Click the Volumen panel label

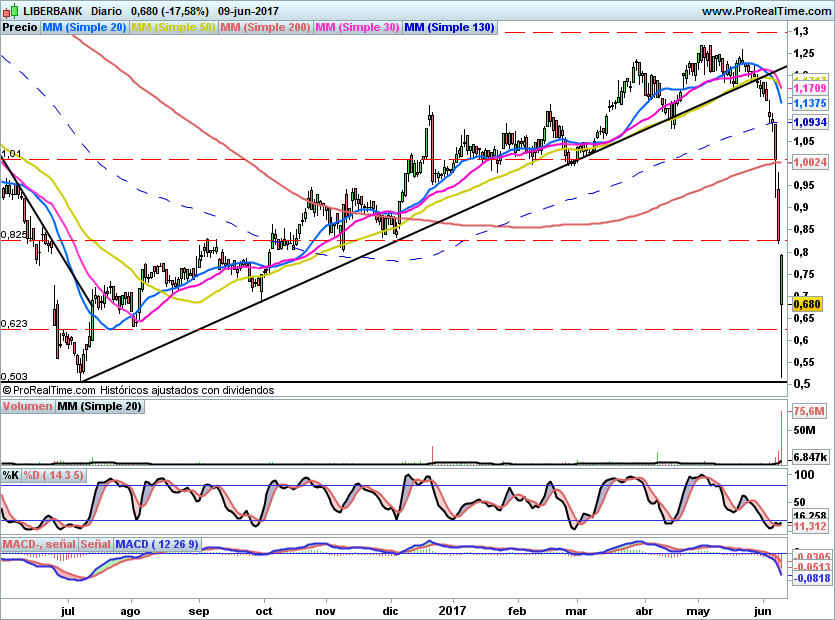(x=27, y=407)
